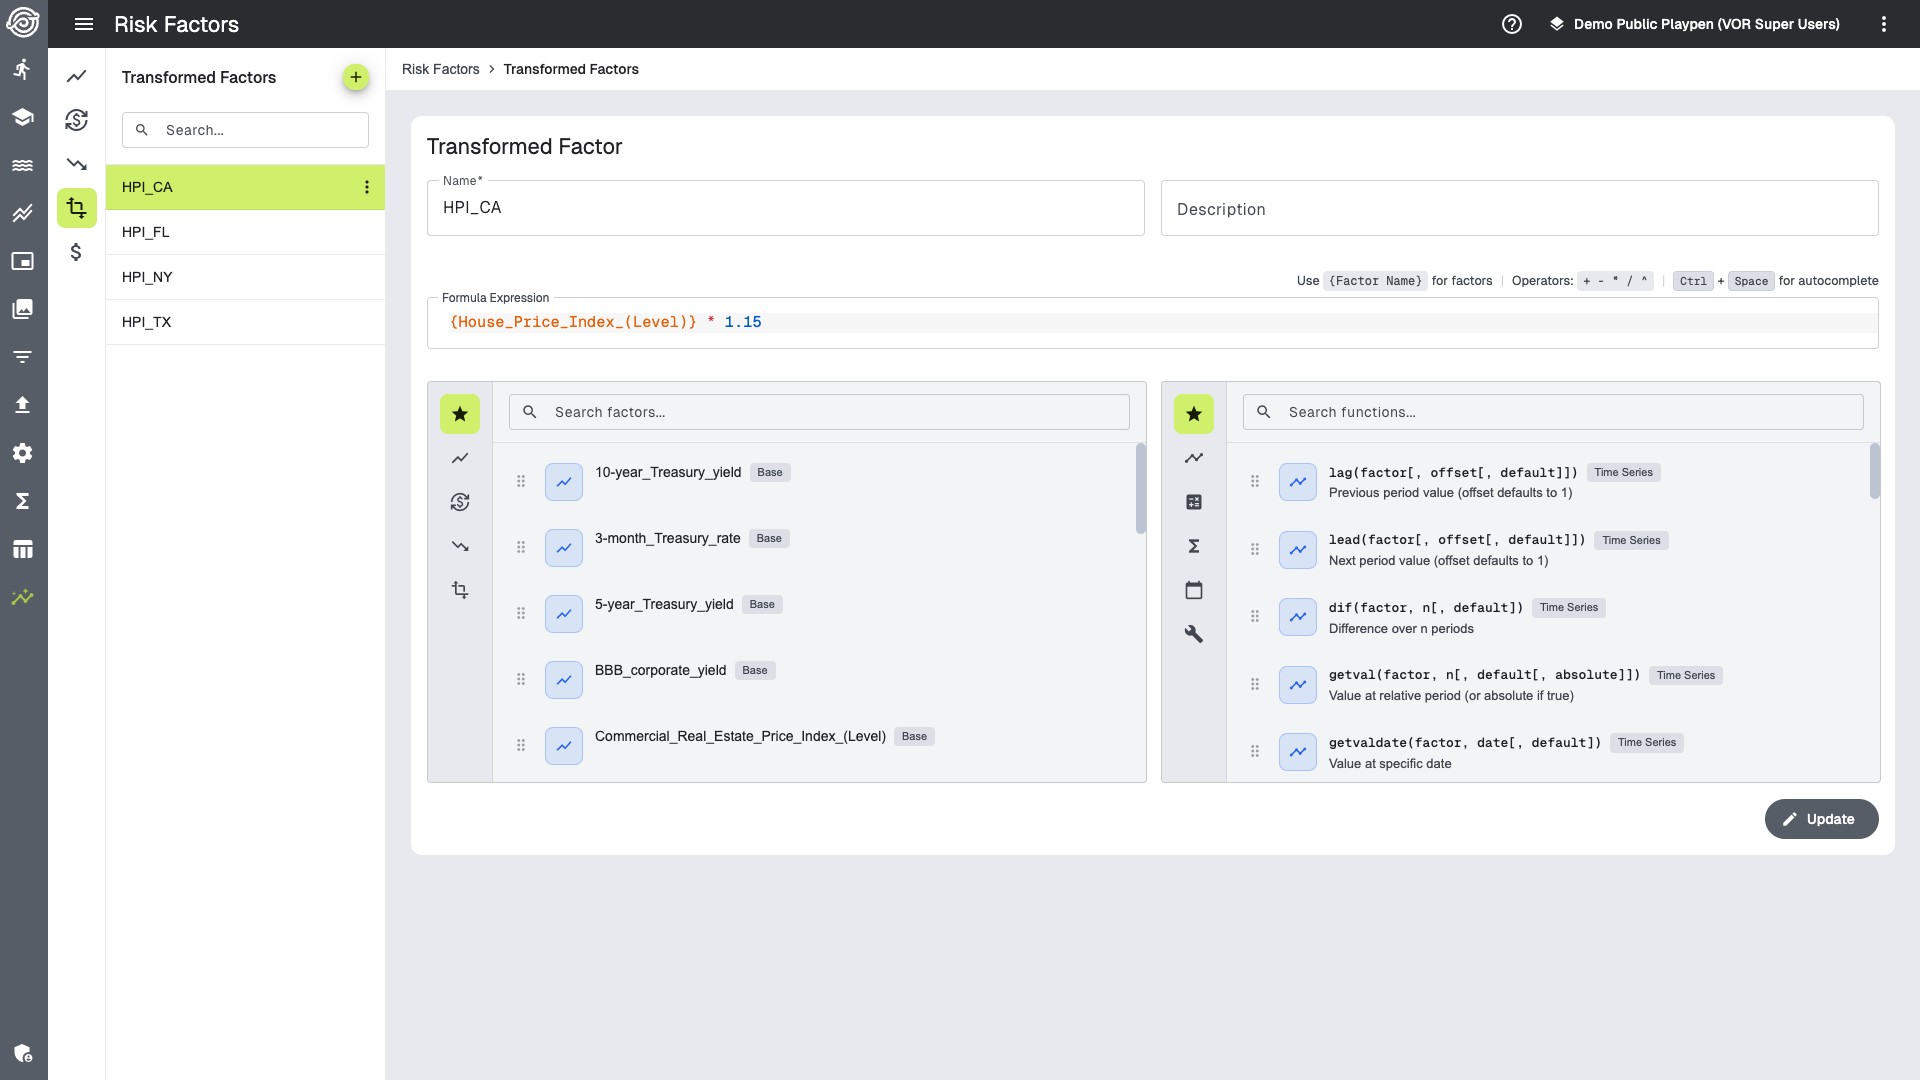
Task: Click the Description text field
Action: 1518,209
